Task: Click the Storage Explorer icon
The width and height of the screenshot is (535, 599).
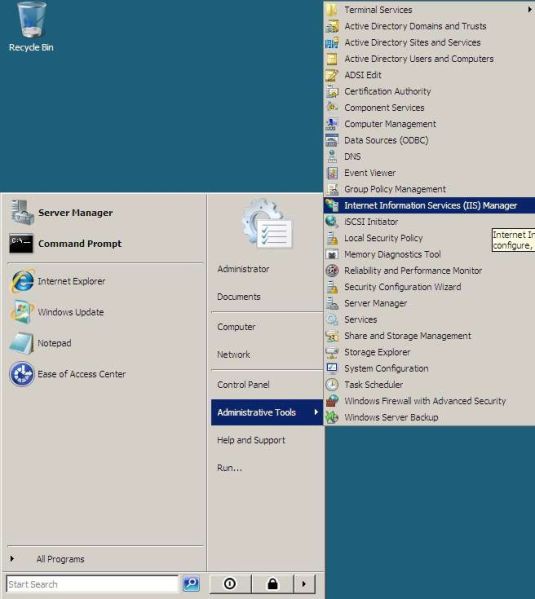Action: (x=332, y=352)
